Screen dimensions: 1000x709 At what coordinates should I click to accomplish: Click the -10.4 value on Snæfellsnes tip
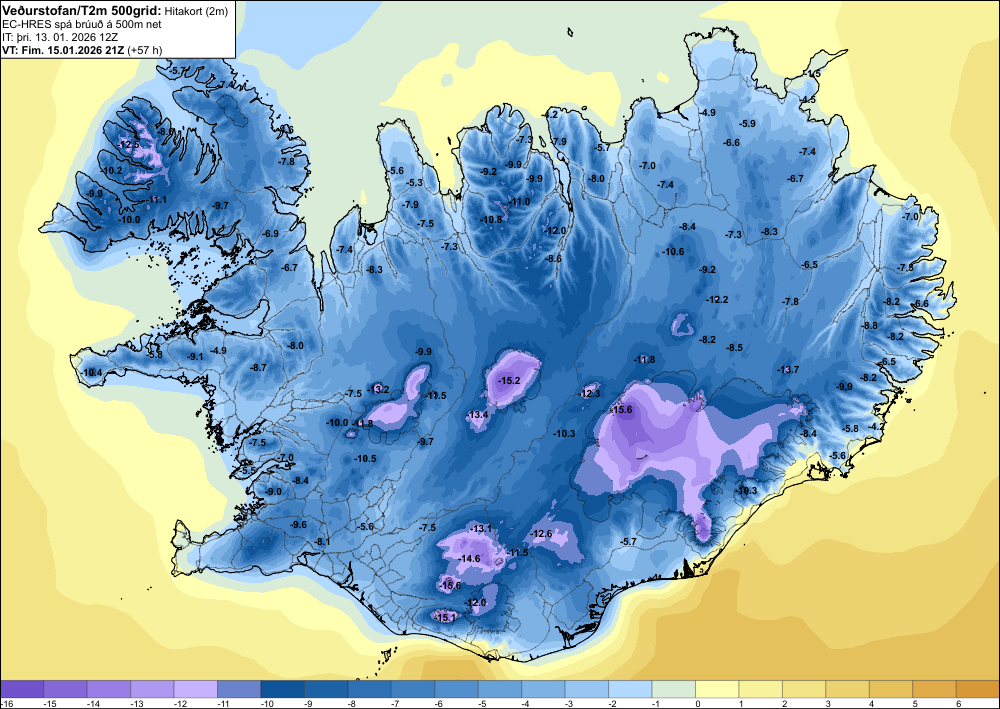92,372
